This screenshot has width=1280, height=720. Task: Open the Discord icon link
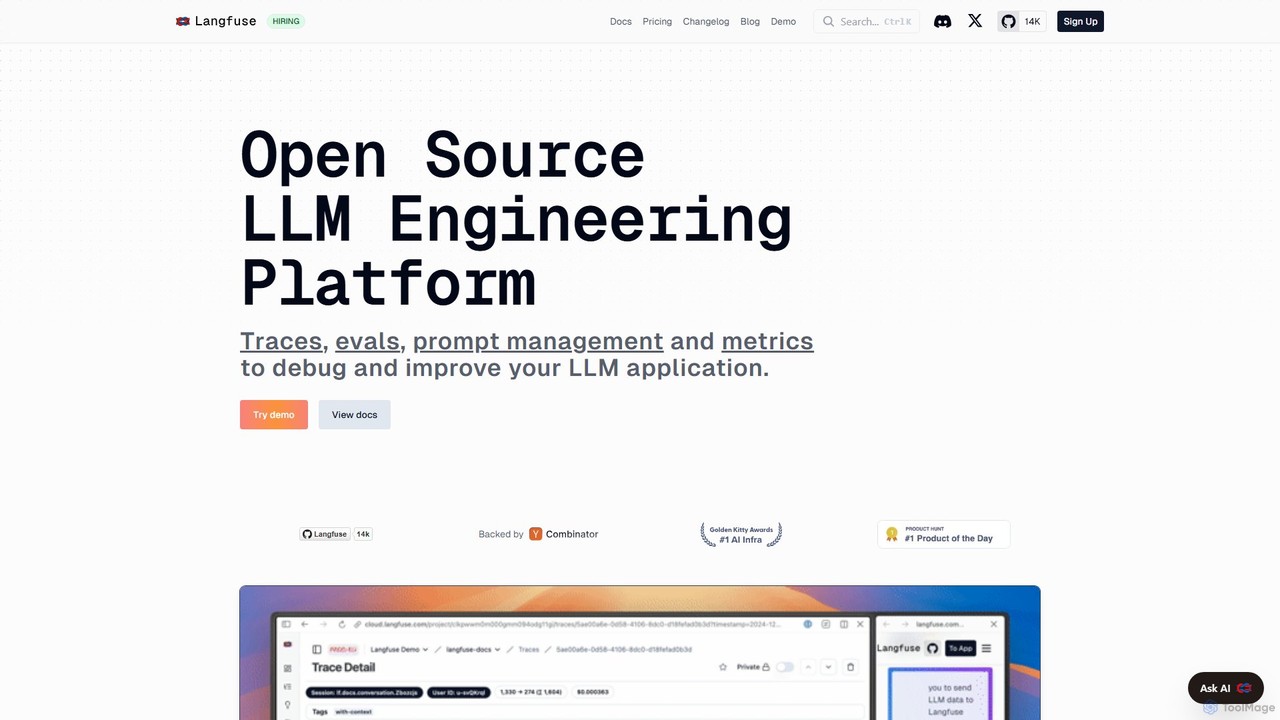[x=942, y=21]
